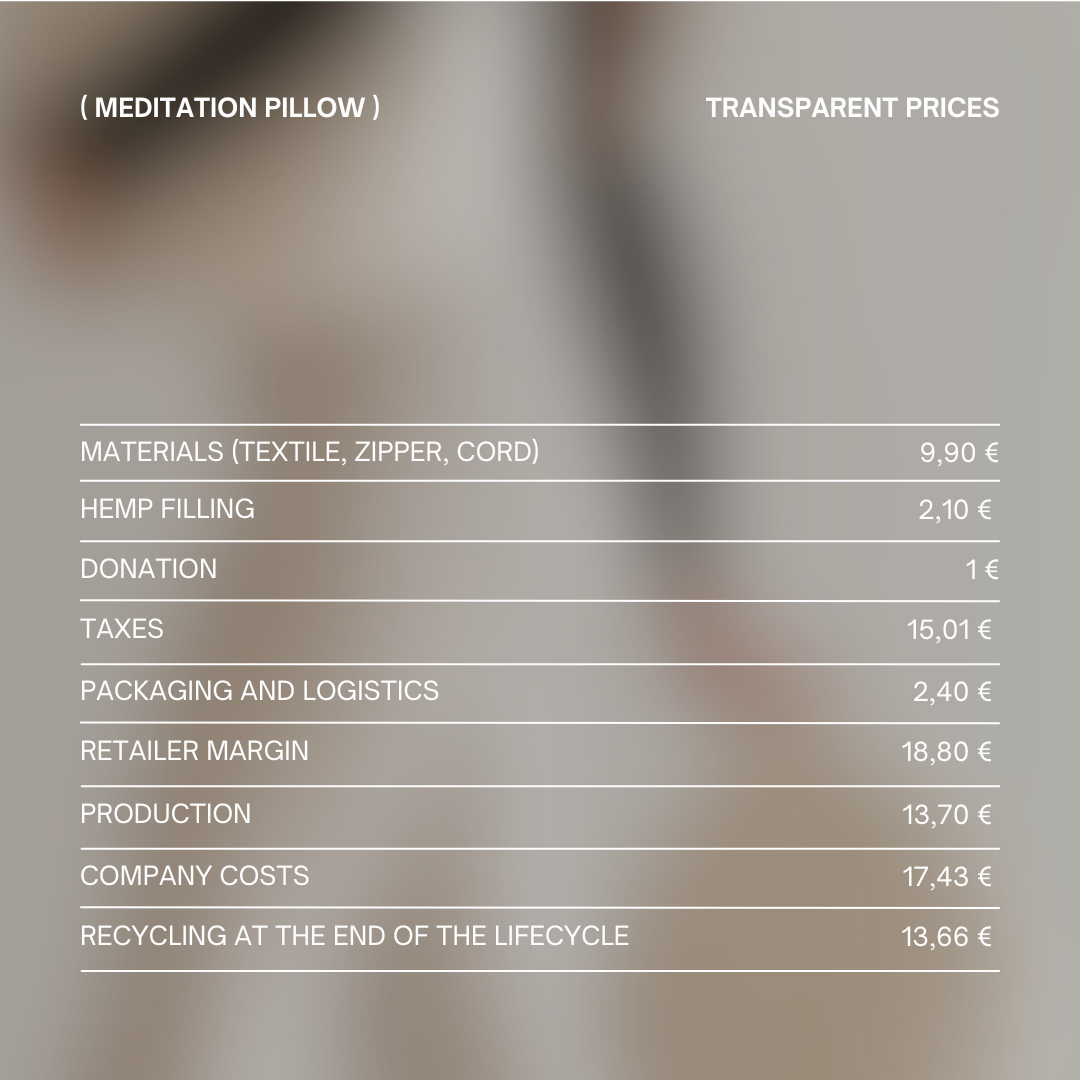Image resolution: width=1080 pixels, height=1080 pixels.
Task: Select the Materials (Textile, Zipper, Cord) label
Action: click(x=310, y=452)
